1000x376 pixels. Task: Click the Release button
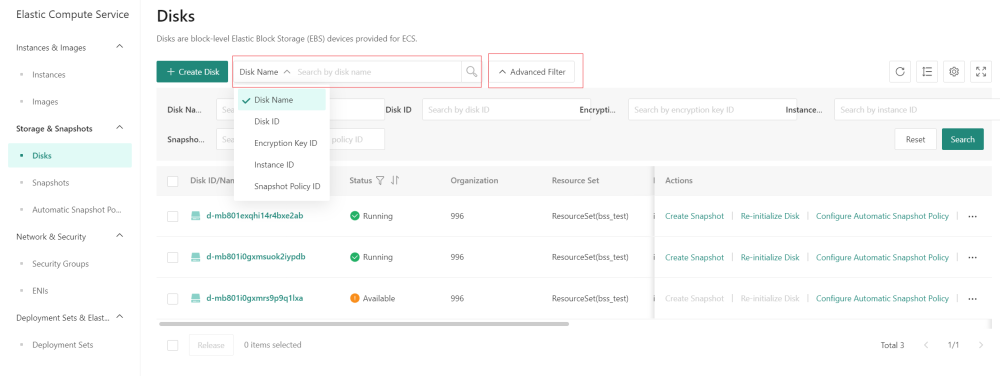[x=211, y=345]
